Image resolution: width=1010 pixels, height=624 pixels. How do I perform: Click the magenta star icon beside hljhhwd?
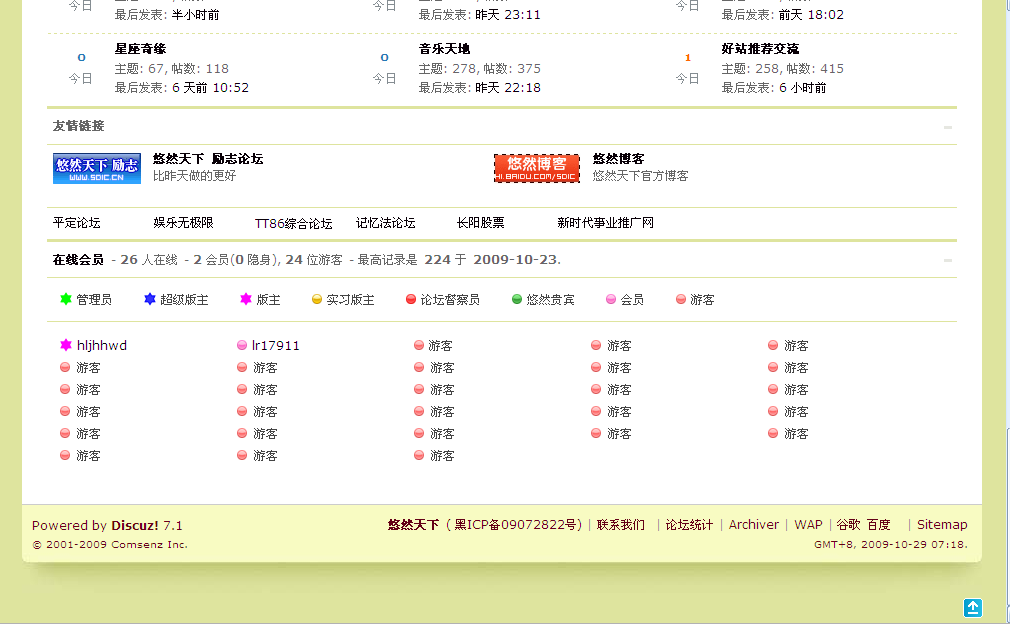[66, 345]
